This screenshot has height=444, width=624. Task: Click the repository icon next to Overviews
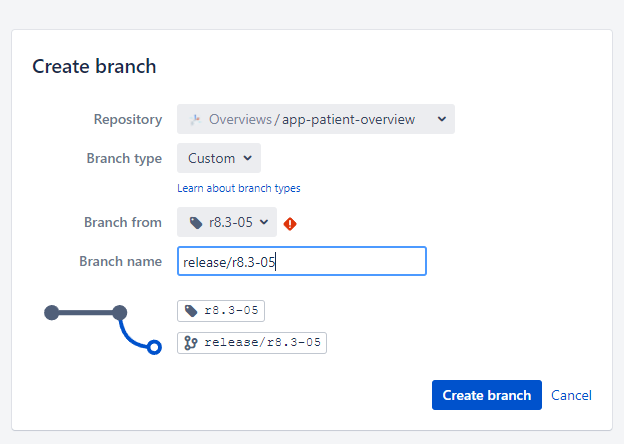[x=195, y=119]
